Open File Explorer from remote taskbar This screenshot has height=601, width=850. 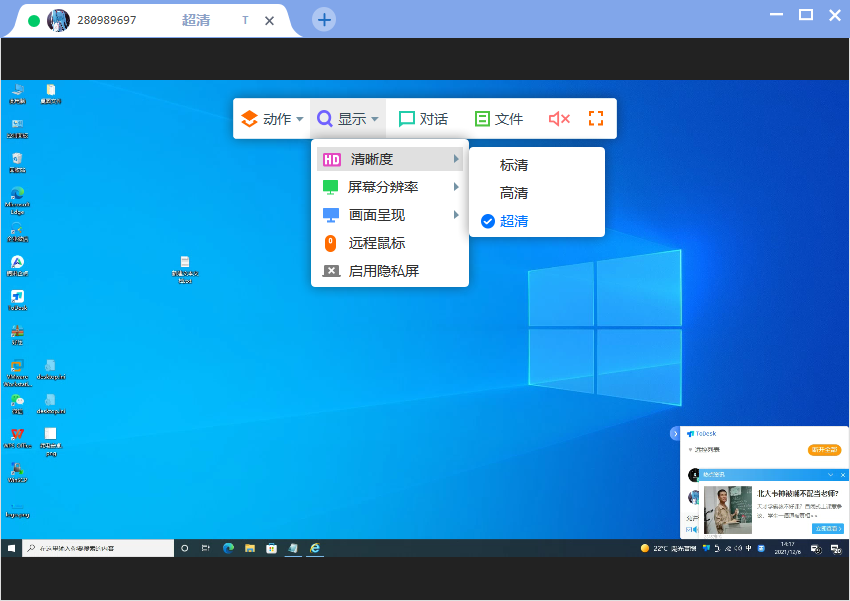(x=250, y=548)
